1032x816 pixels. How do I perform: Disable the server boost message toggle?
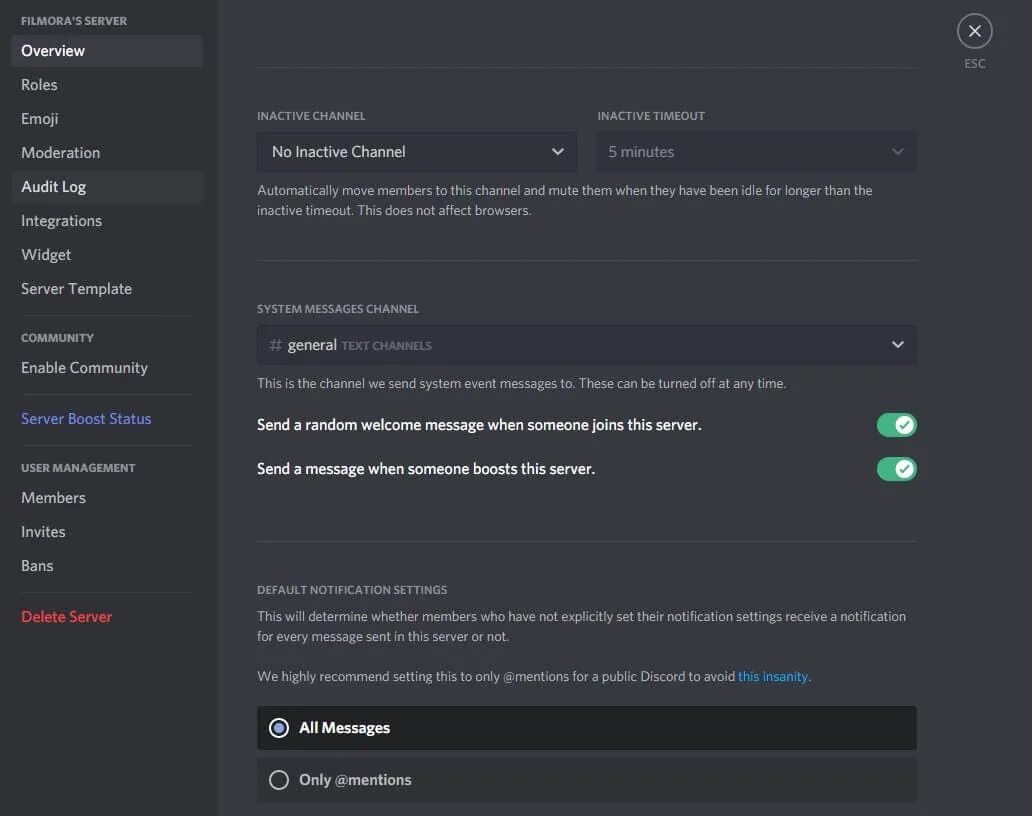(896, 469)
